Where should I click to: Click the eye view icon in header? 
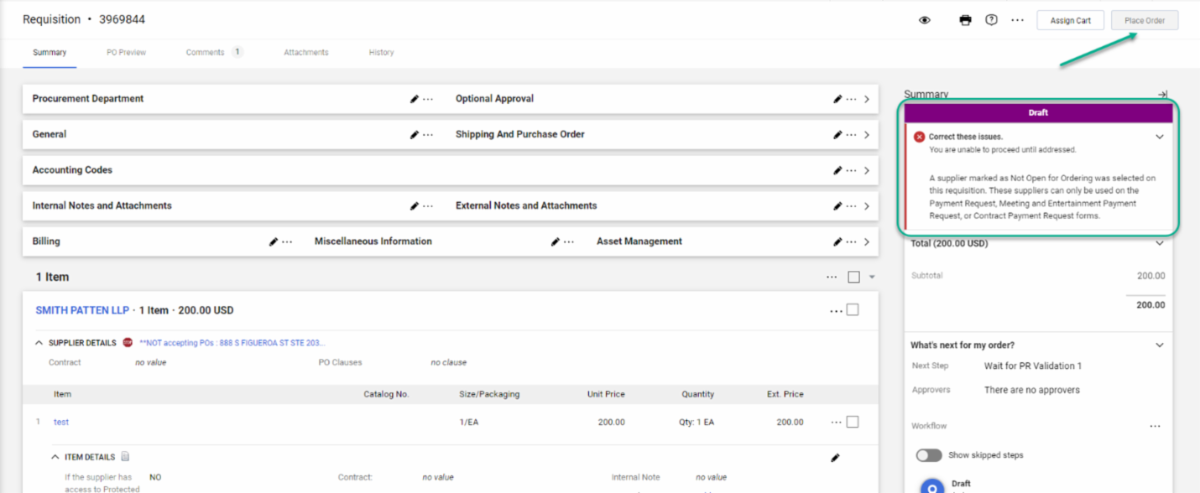click(925, 20)
